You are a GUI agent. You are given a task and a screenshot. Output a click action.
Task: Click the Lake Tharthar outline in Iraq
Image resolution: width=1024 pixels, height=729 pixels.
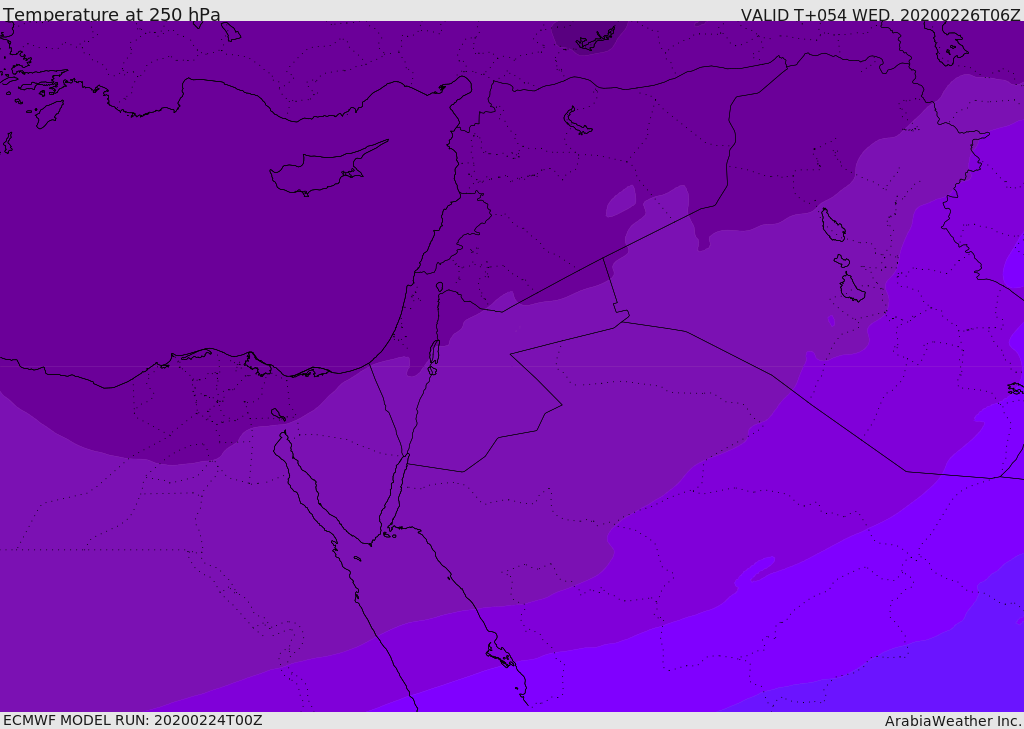833,225
